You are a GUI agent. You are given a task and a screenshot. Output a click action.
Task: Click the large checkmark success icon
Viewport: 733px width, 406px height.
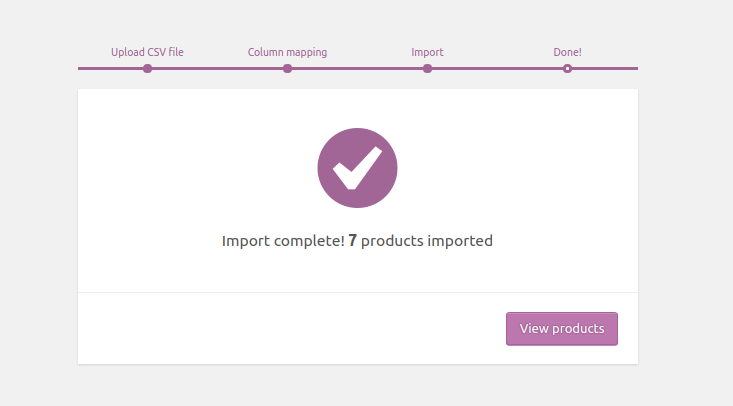click(357, 168)
